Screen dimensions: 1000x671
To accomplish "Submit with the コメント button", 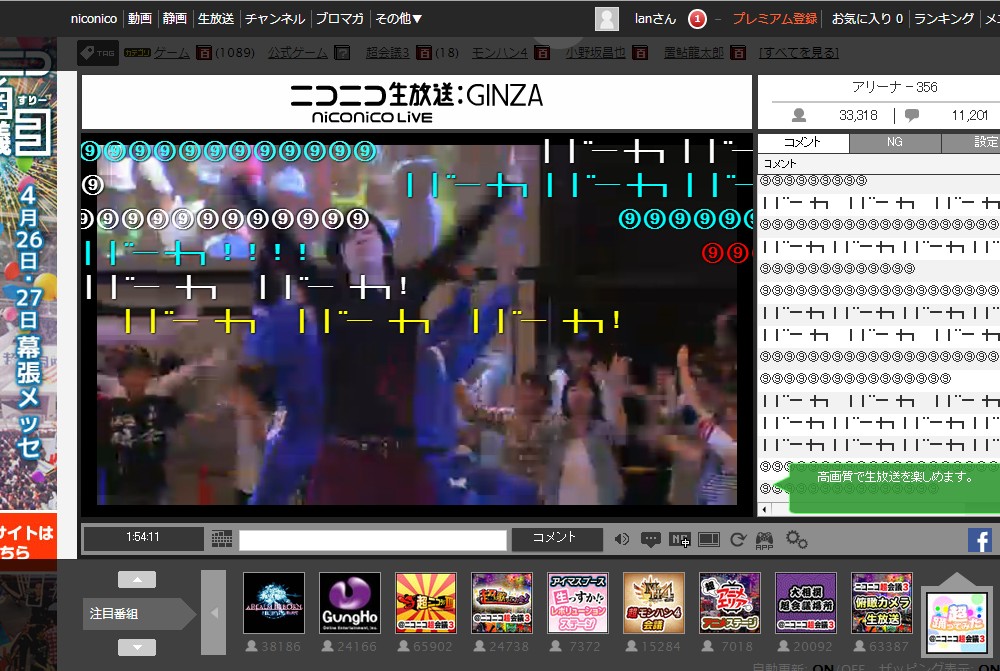I will (557, 539).
